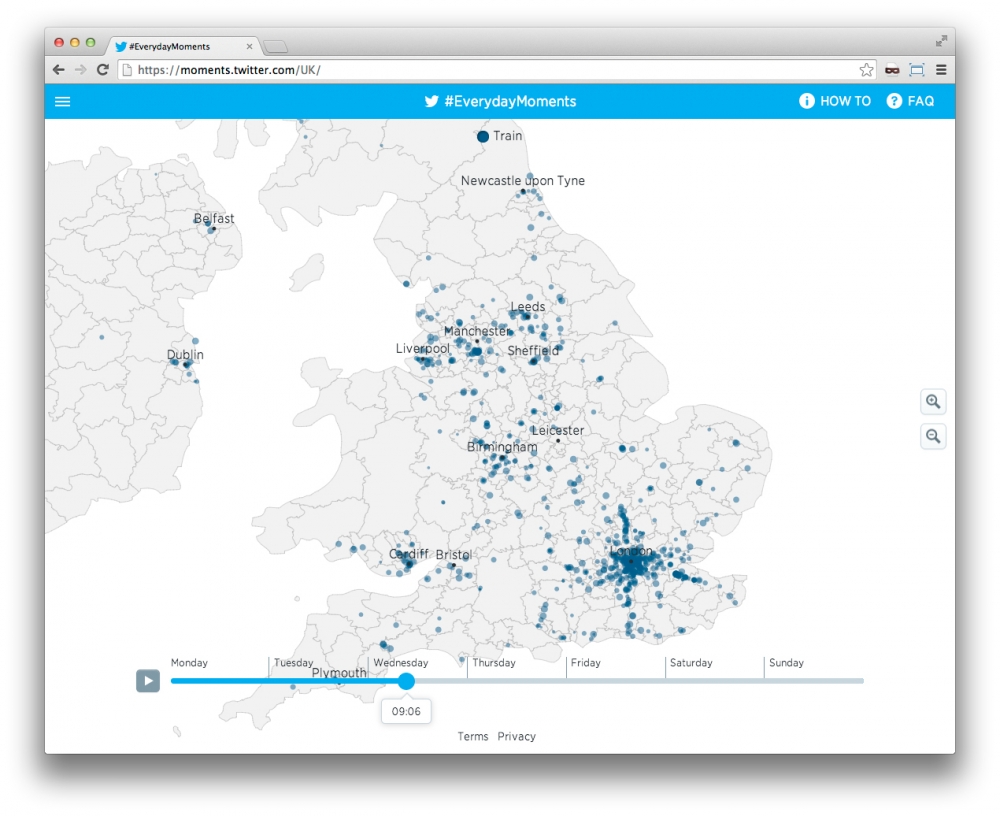Click the screen capture extension icon
The width and height of the screenshot is (1000, 816).
pos(916,70)
